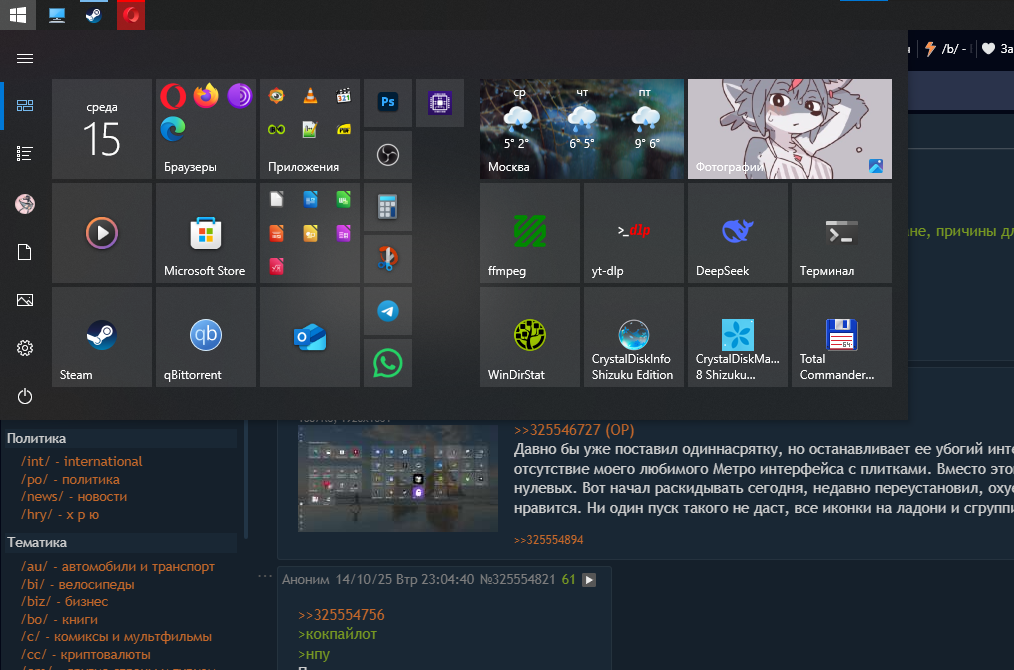This screenshot has height=670, width=1014.
Task: Launch ffmpeg tile
Action: [x=530, y=233]
